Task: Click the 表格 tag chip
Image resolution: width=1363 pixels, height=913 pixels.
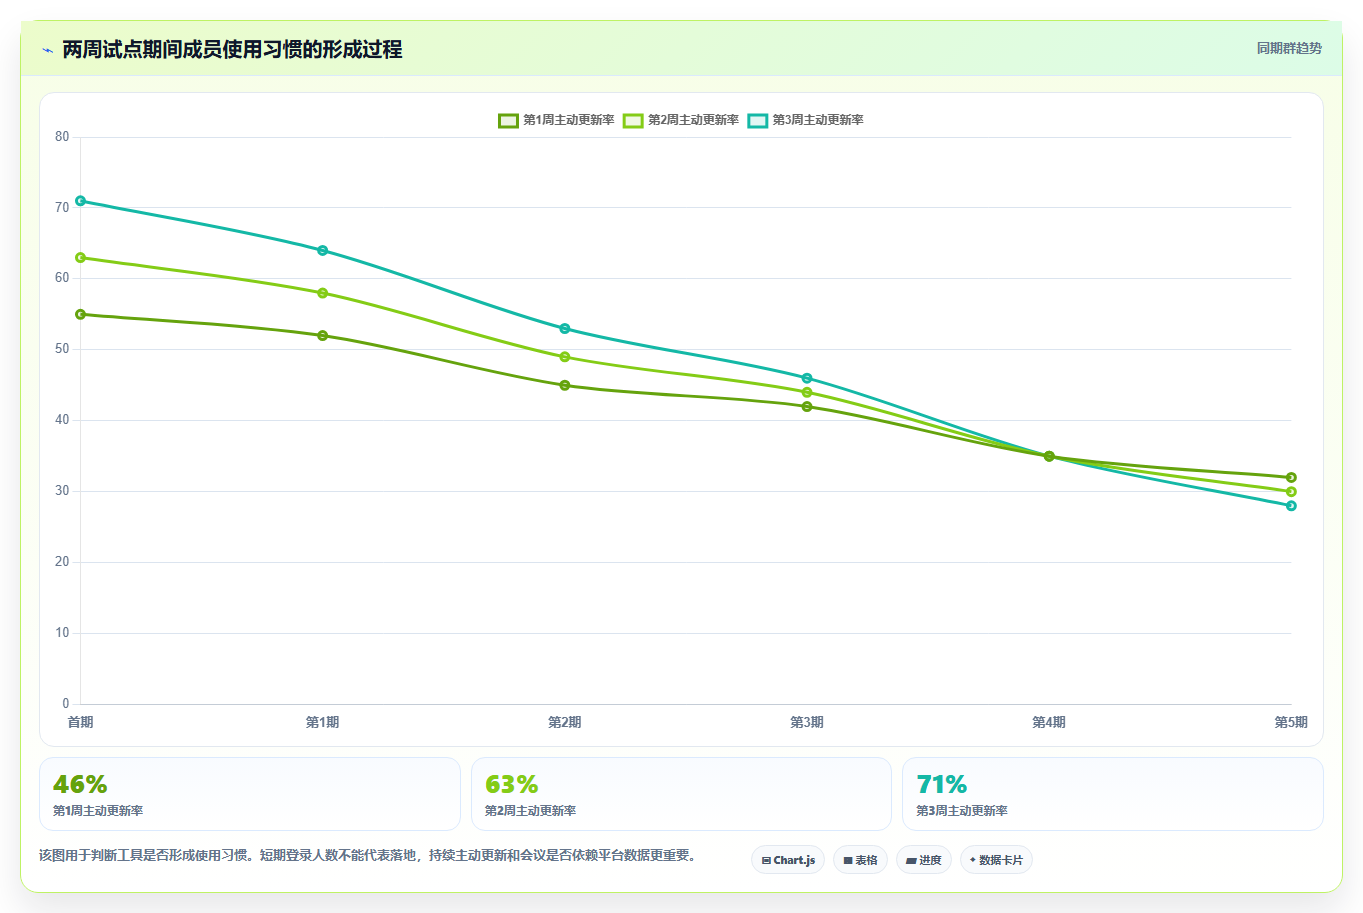Action: click(860, 860)
